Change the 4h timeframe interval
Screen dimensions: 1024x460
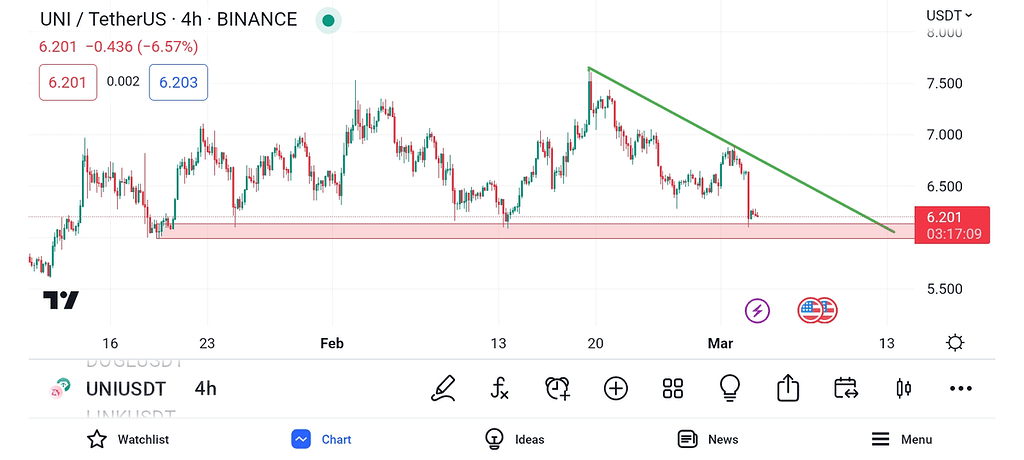coord(205,388)
